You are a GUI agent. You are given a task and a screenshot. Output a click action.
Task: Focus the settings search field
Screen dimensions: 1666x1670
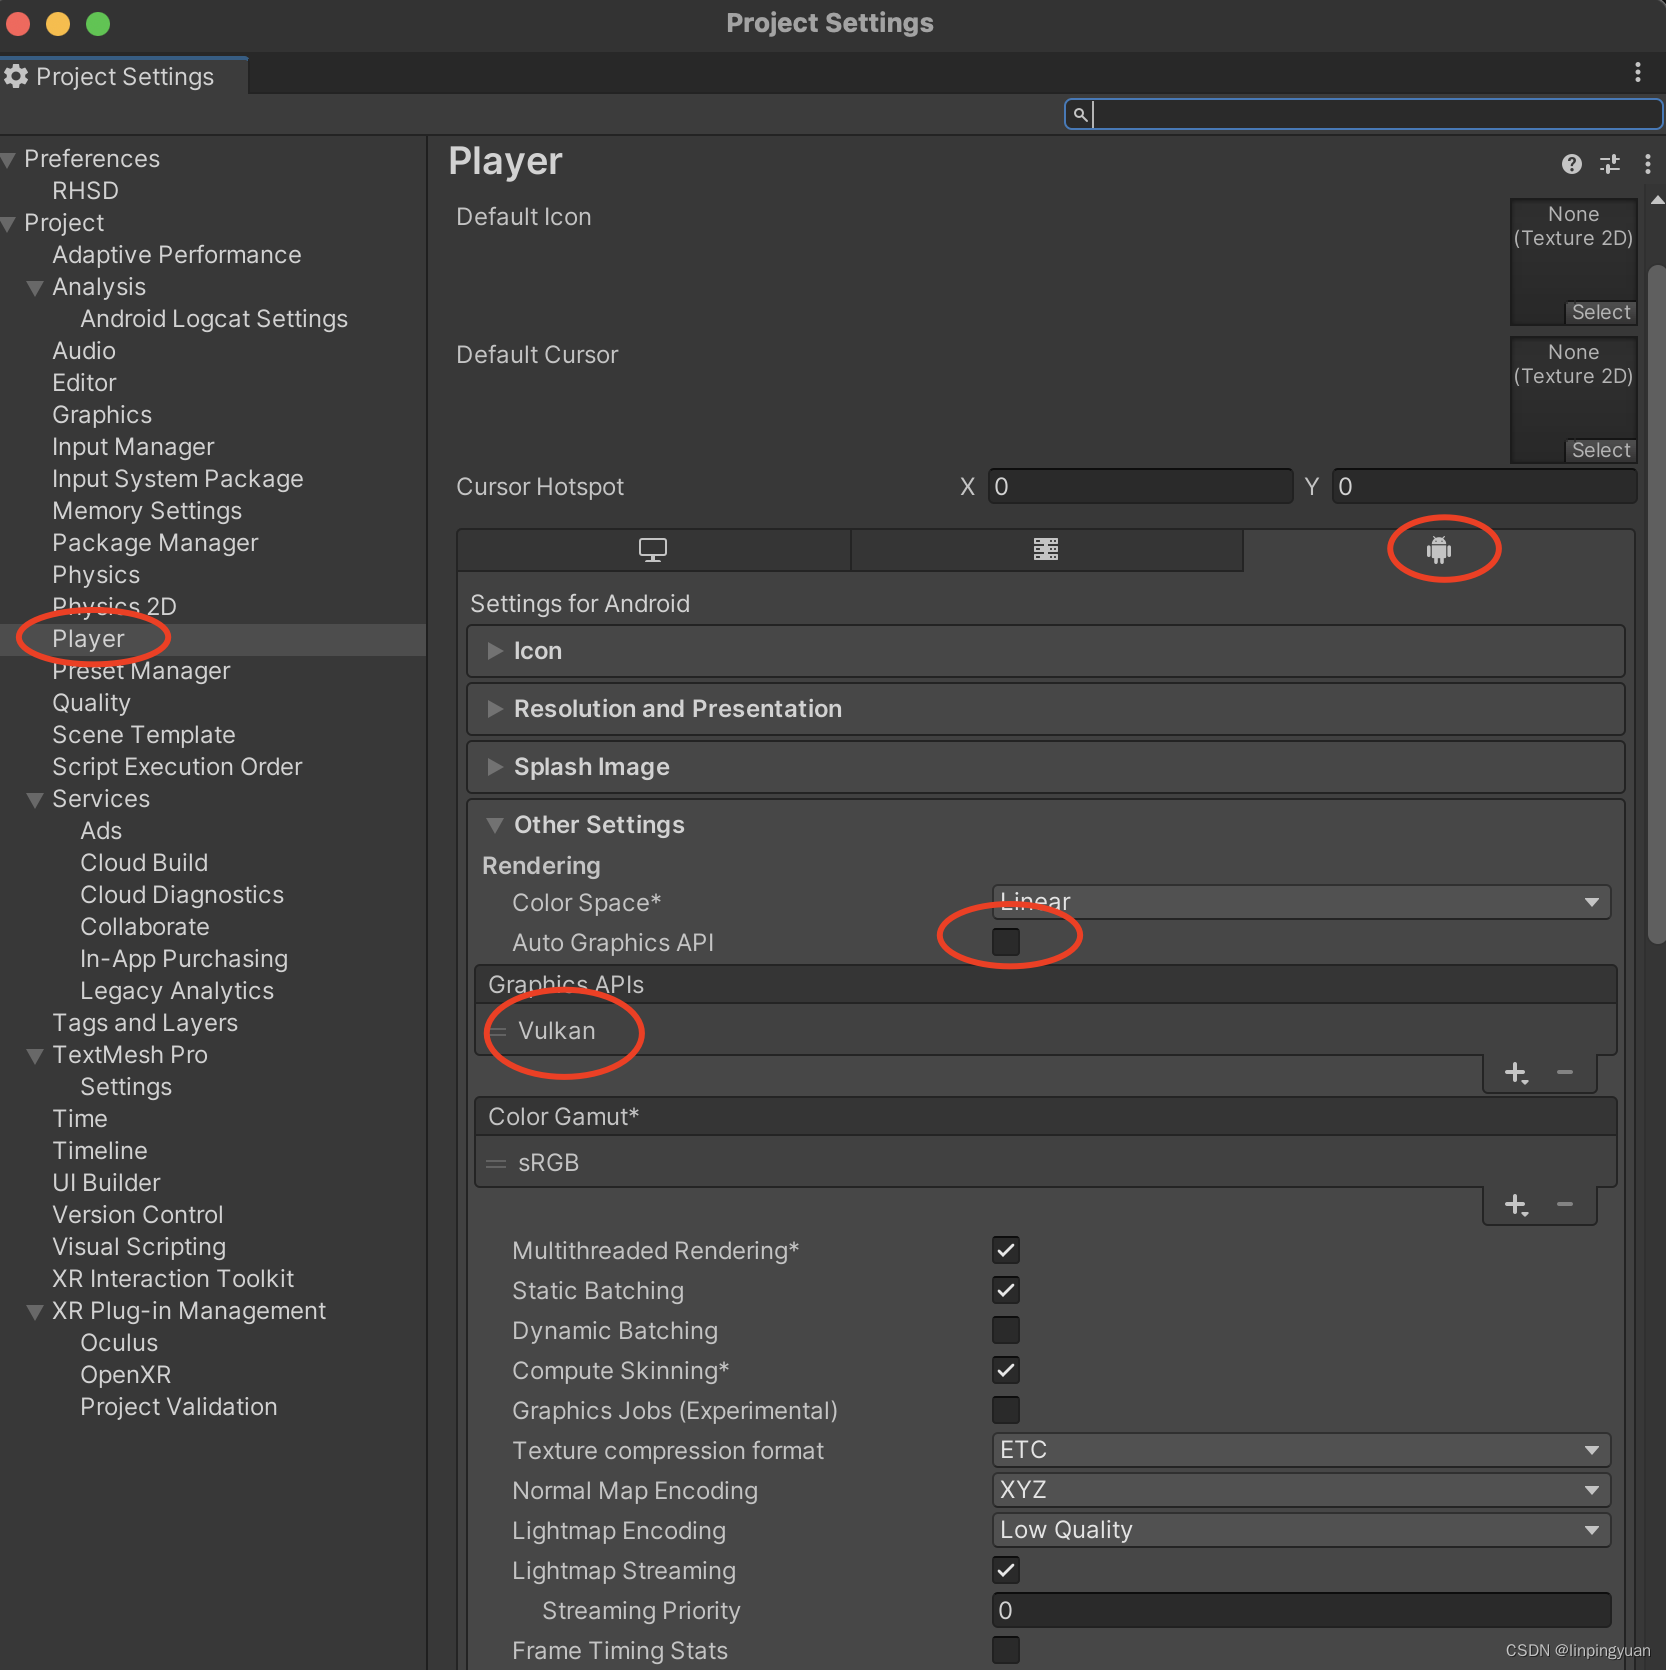(x=1364, y=114)
